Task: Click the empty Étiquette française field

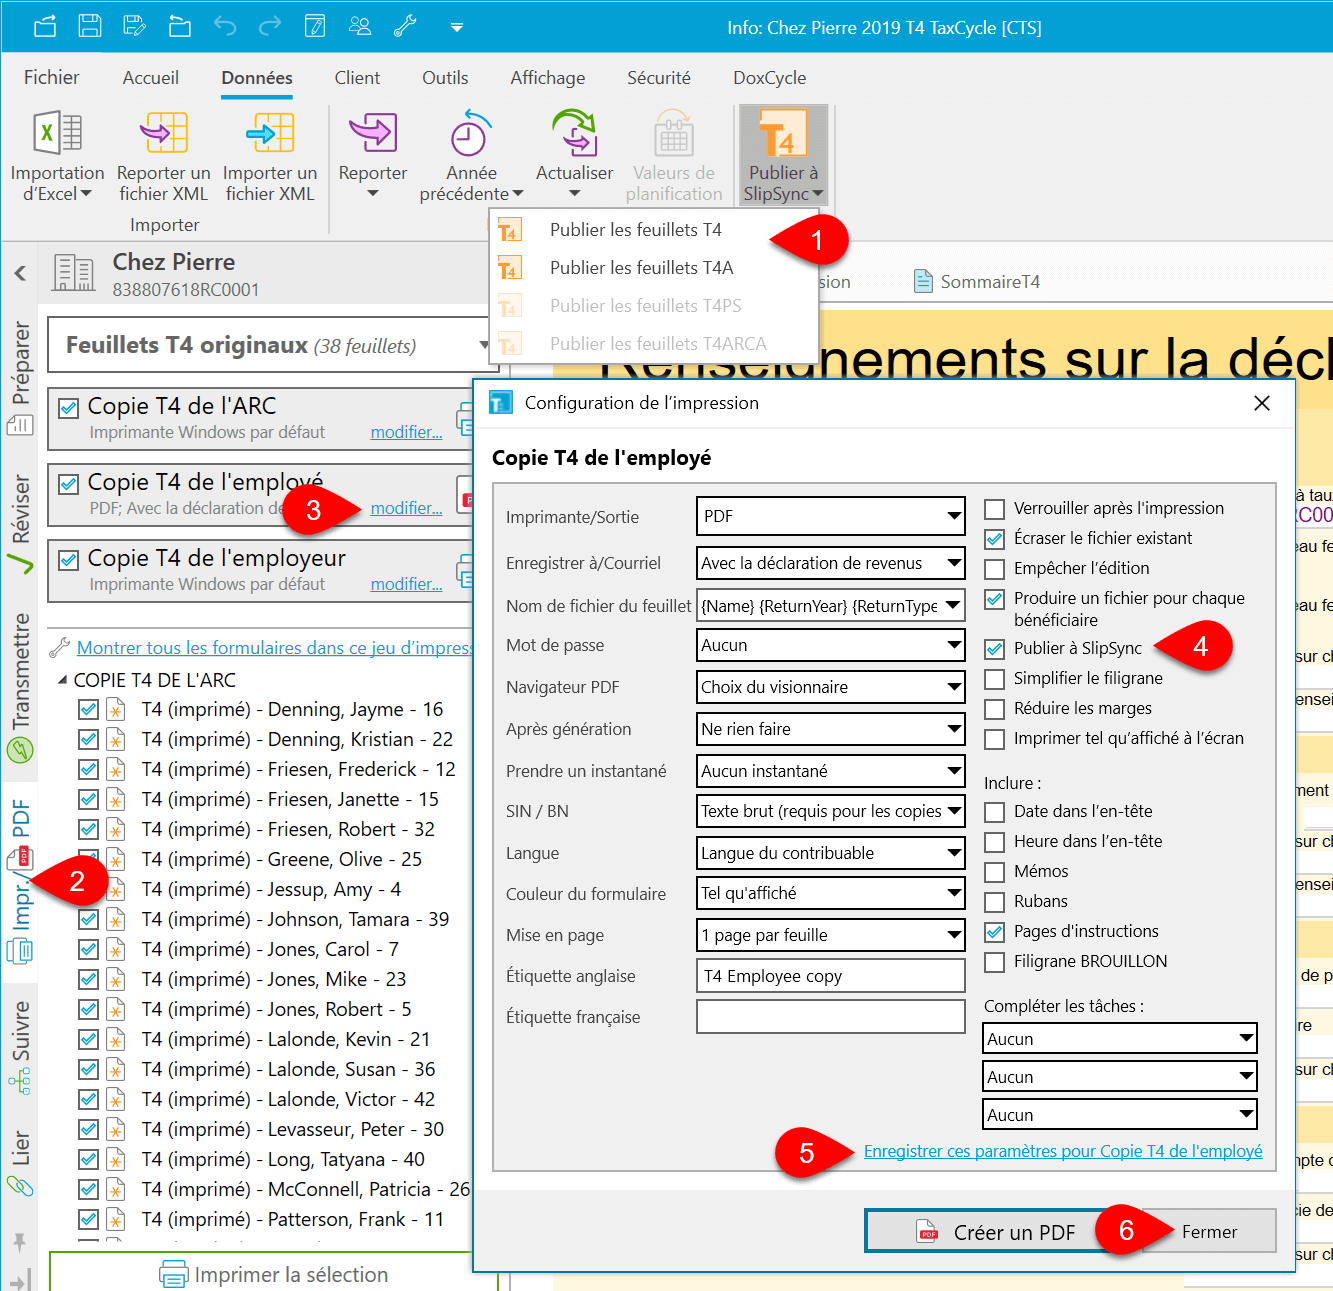Action: 831,1017
